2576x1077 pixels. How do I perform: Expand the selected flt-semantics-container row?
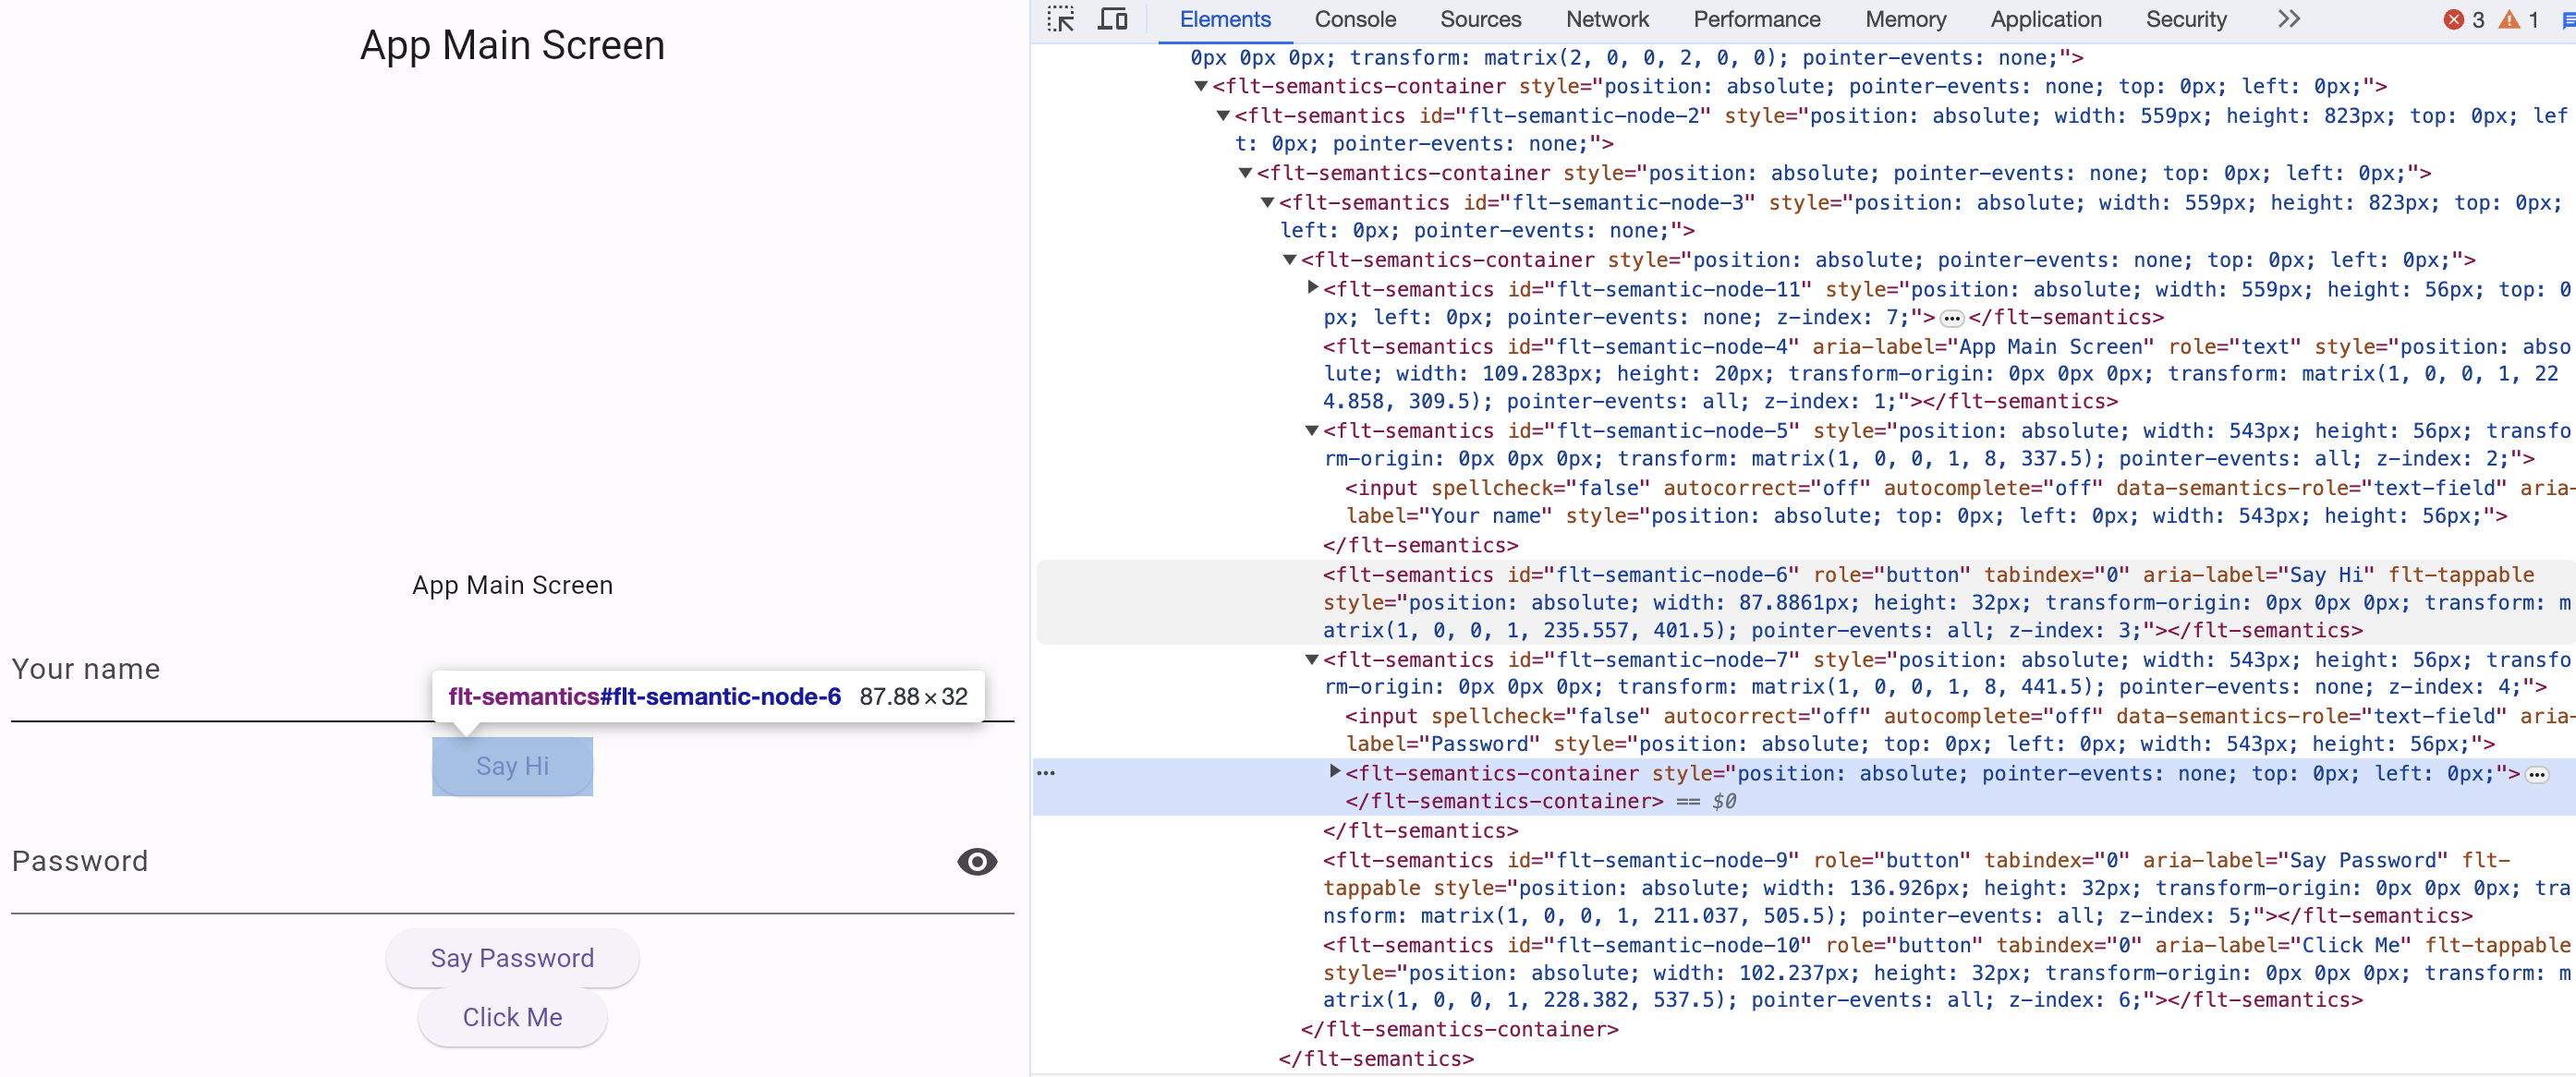(1334, 772)
